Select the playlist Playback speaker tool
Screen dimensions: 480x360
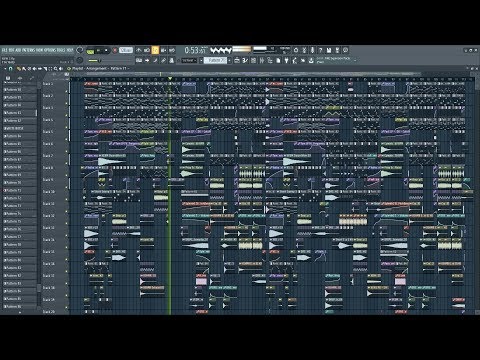click(61, 68)
